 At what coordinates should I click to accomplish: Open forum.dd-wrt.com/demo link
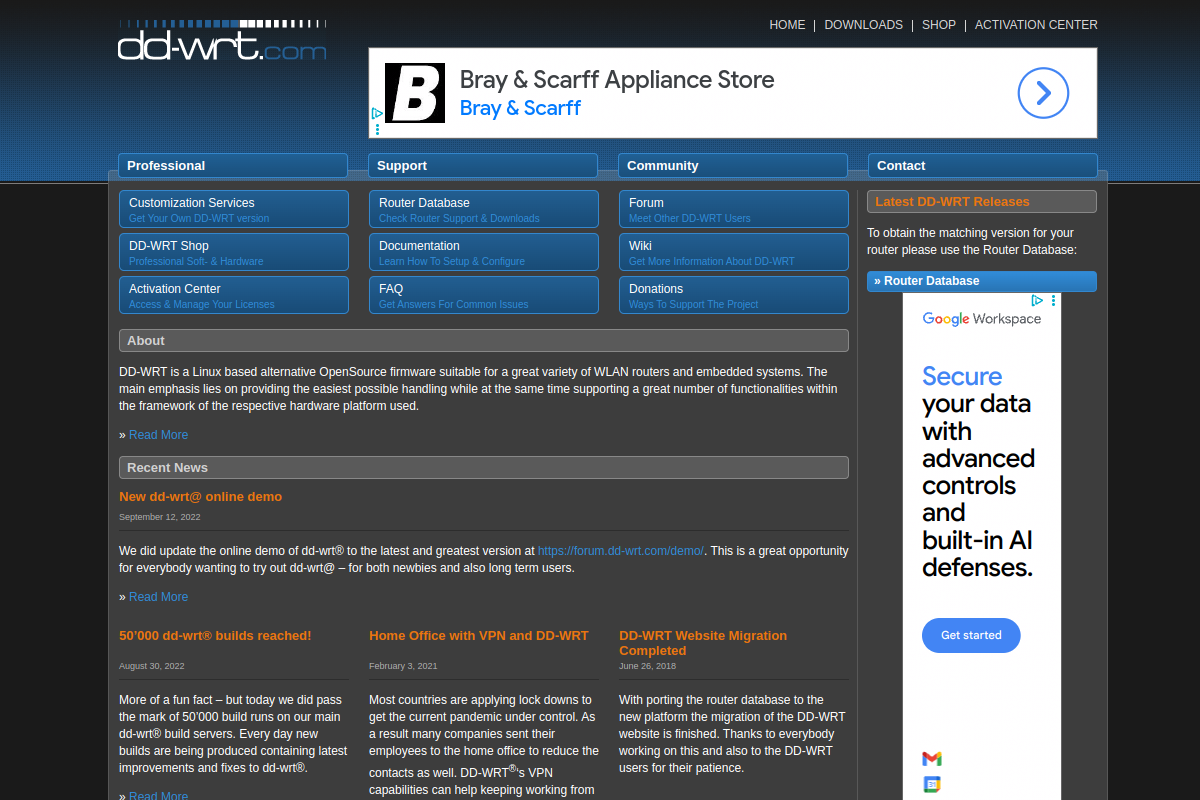[621, 551]
